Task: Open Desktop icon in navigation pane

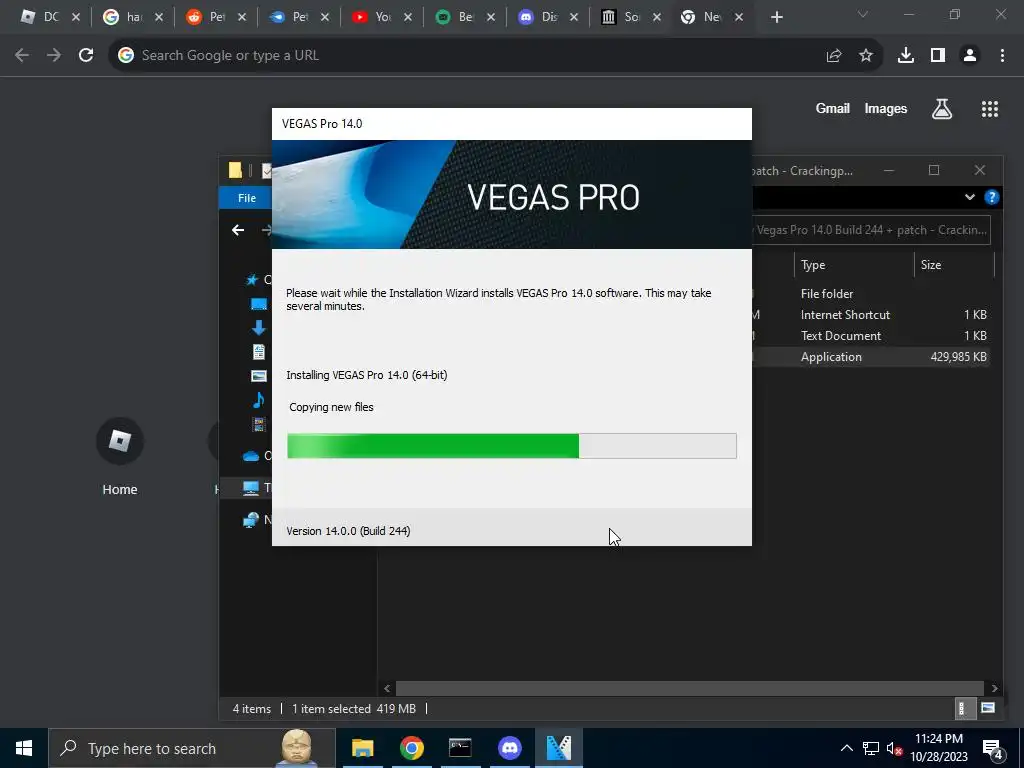Action: click(x=259, y=304)
